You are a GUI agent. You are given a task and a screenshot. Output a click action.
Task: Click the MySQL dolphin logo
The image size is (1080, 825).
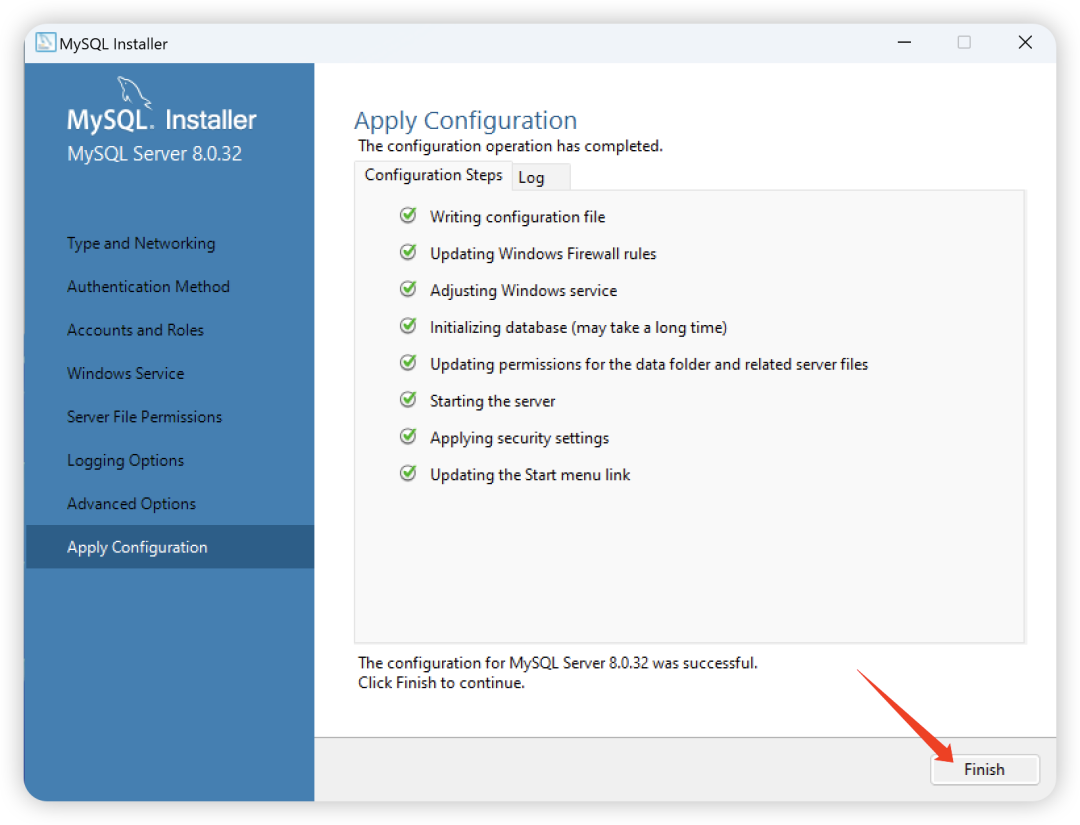(133, 91)
